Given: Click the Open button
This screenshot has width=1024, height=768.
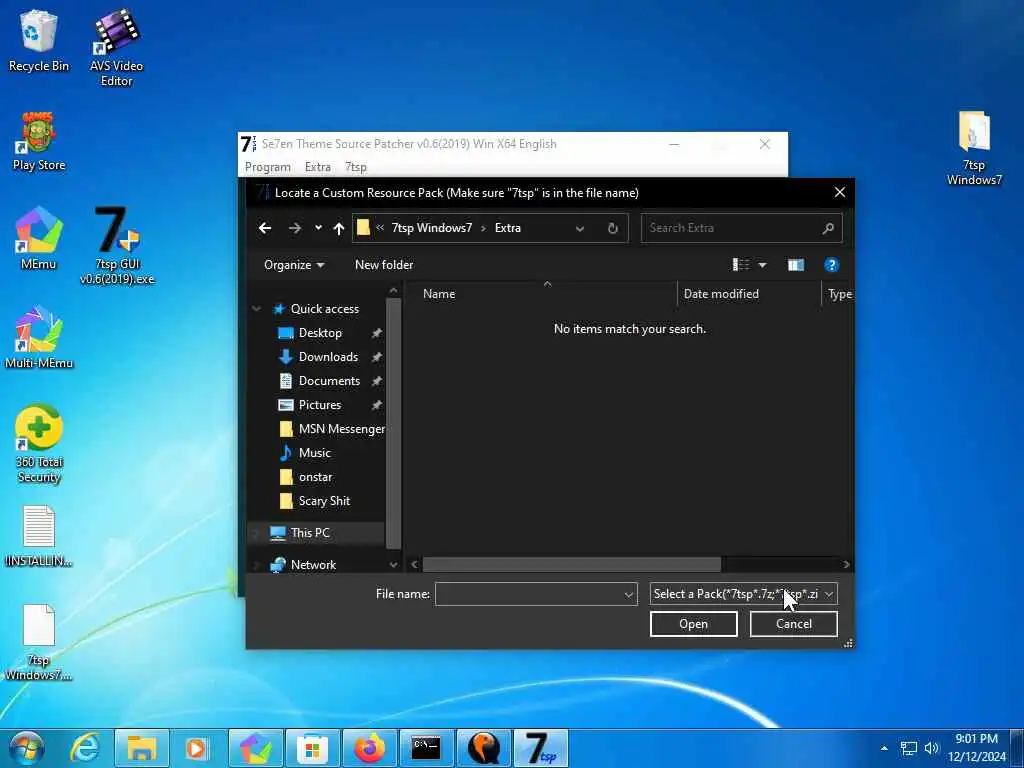Looking at the screenshot, I should point(694,624).
